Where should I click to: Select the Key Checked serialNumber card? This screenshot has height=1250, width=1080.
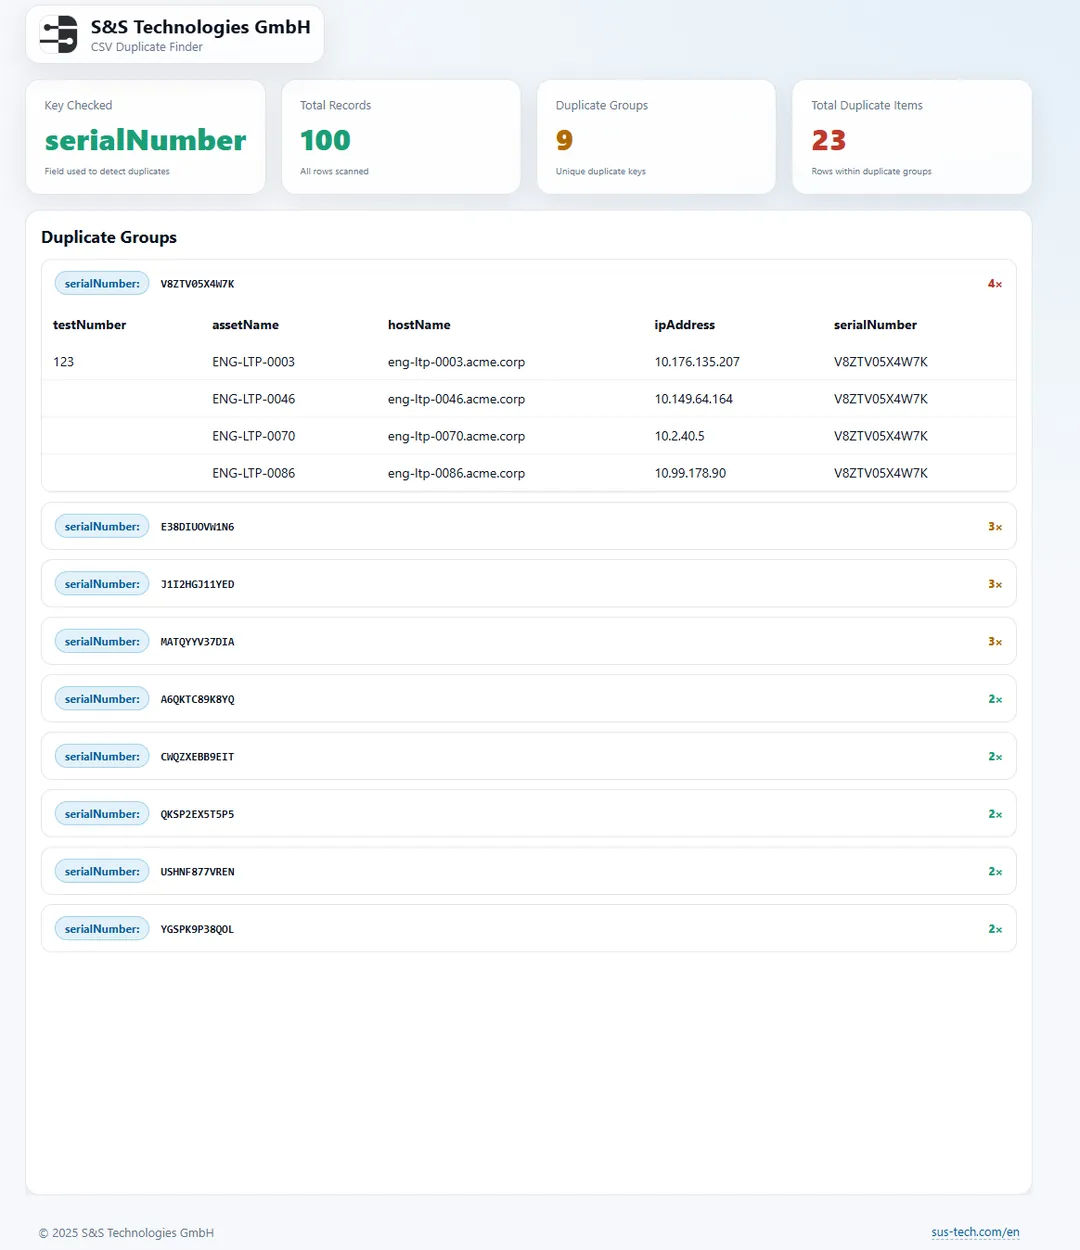click(x=145, y=137)
